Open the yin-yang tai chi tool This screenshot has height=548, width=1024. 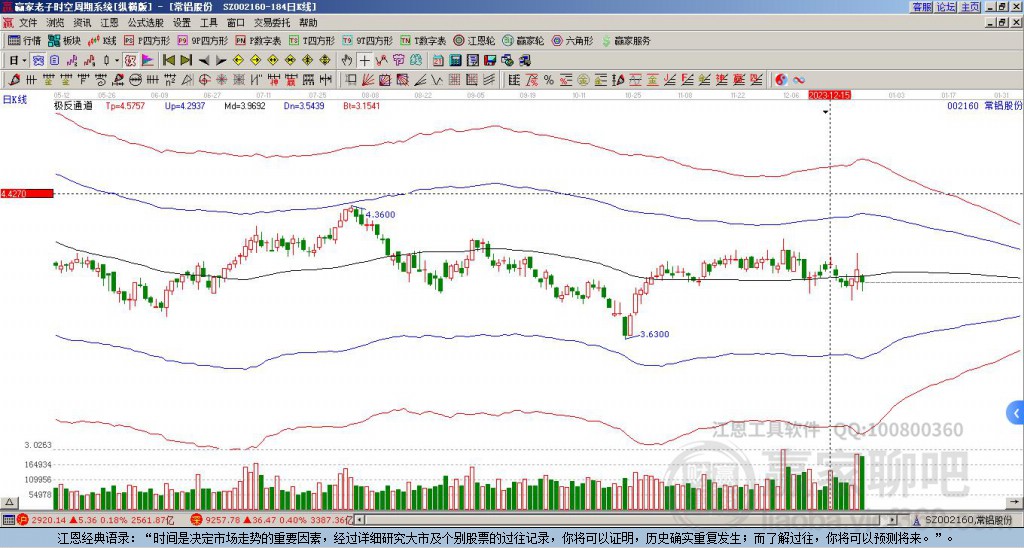781,80
